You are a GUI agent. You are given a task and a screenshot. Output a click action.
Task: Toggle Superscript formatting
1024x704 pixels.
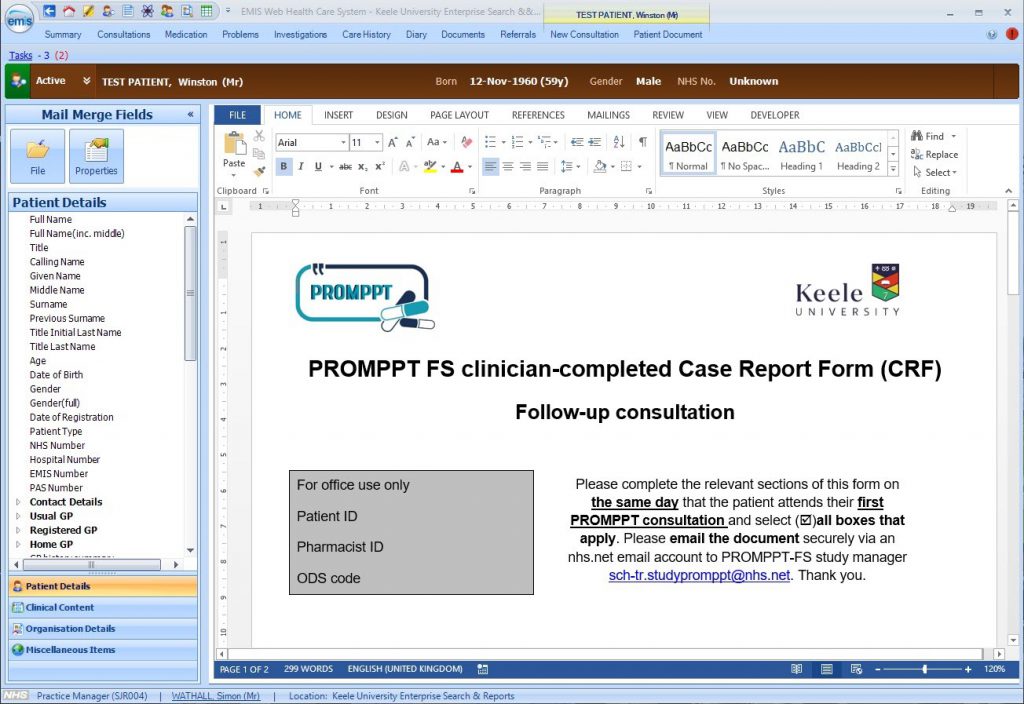pos(379,167)
